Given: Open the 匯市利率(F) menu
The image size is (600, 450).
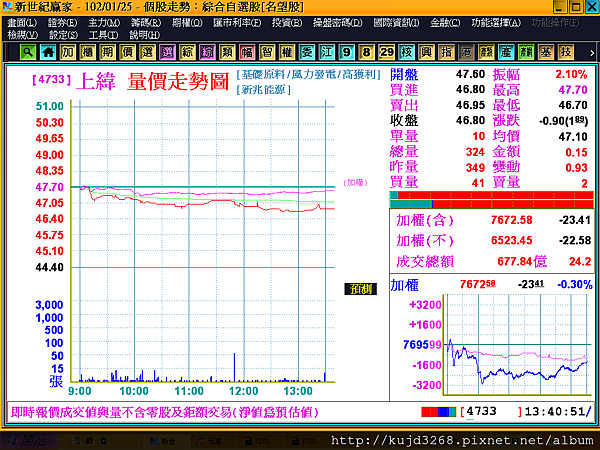Looking at the screenshot, I should point(237,23).
